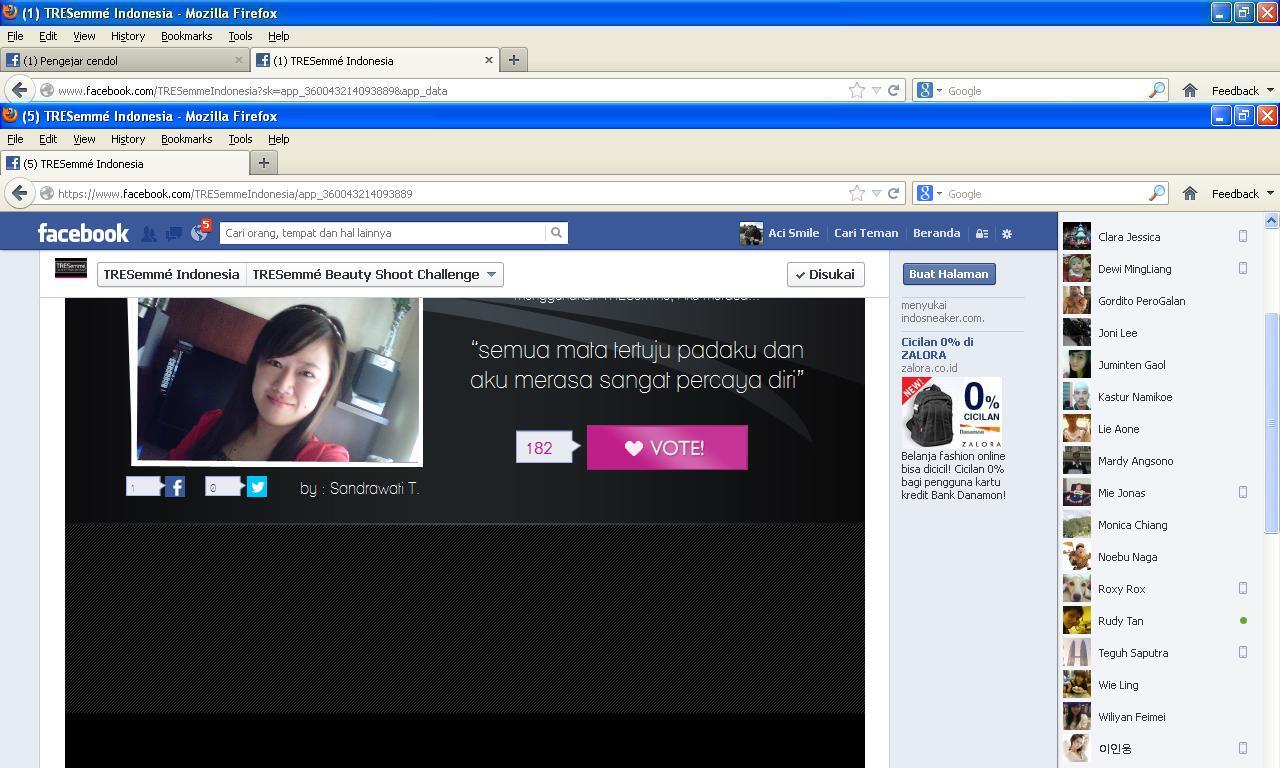Open Cari Teman link

(x=866, y=233)
